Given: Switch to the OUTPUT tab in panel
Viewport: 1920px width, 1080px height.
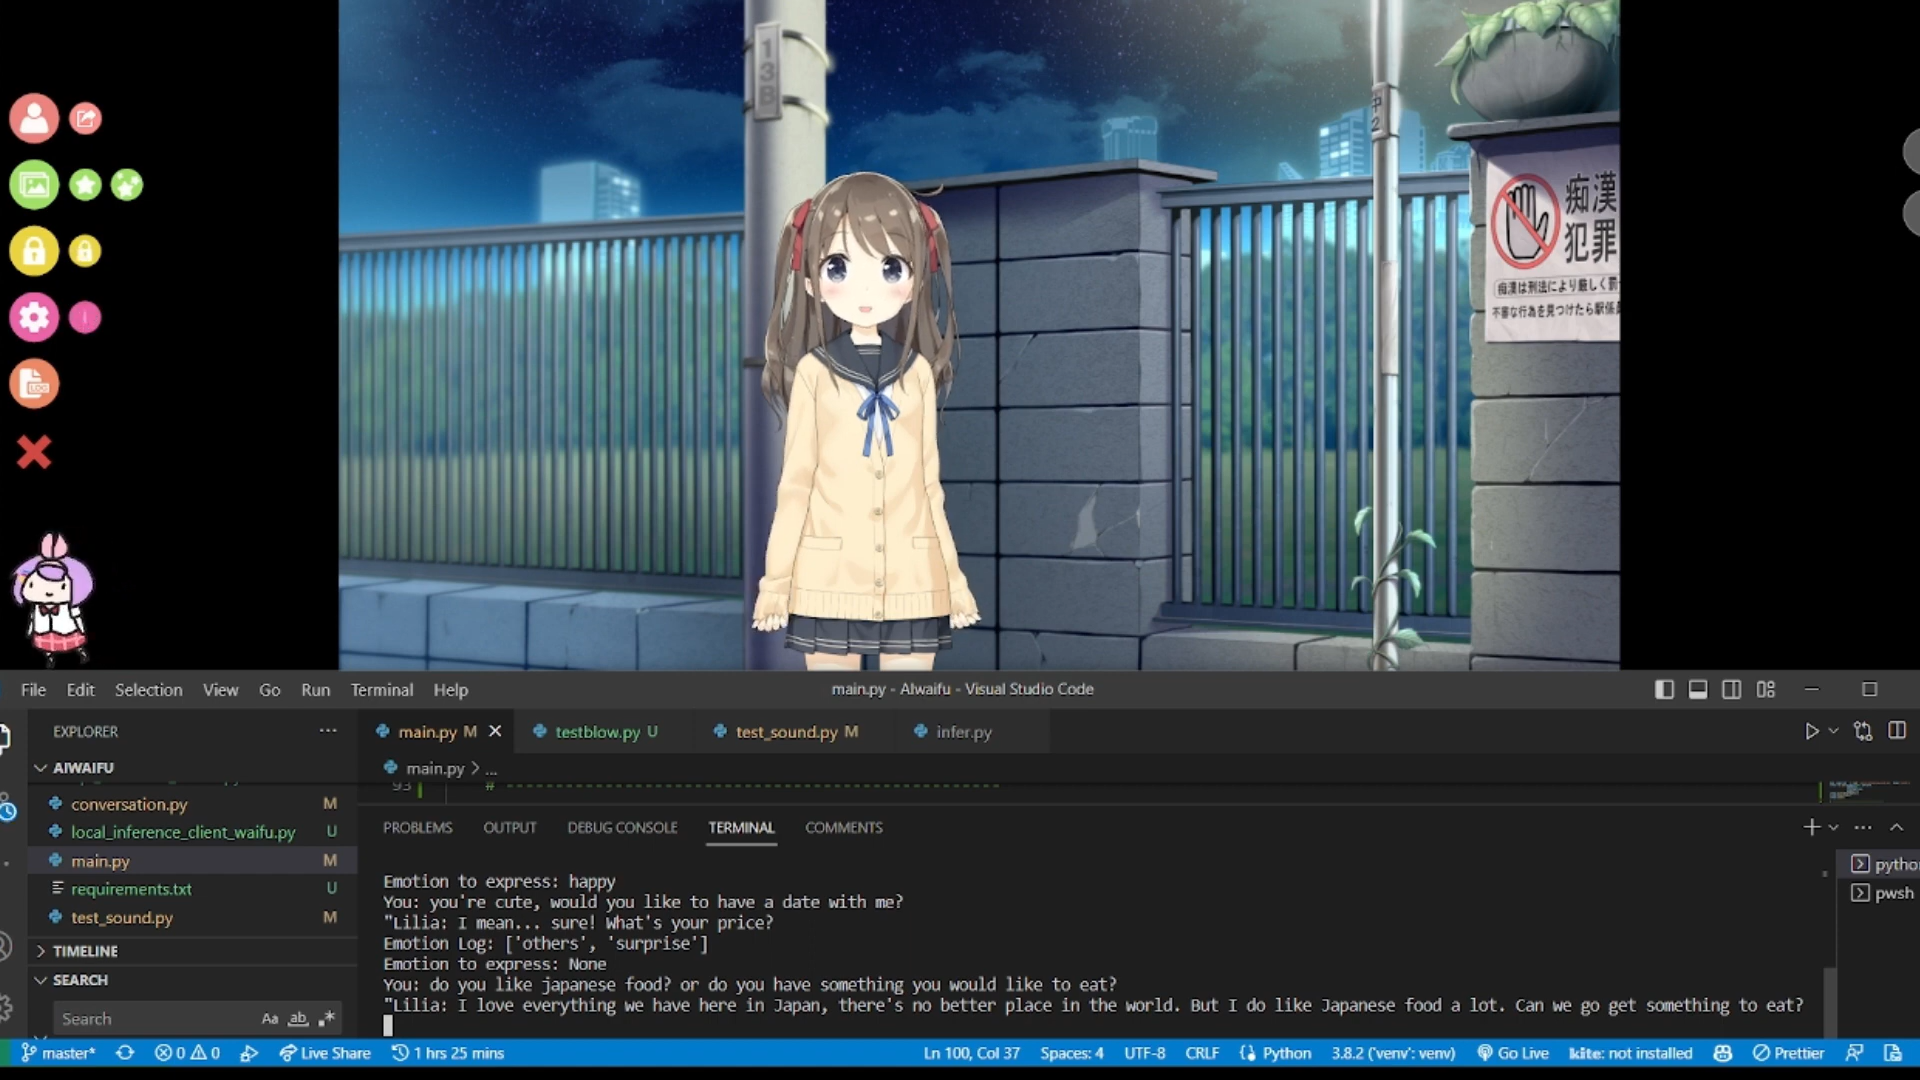Looking at the screenshot, I should coord(510,827).
